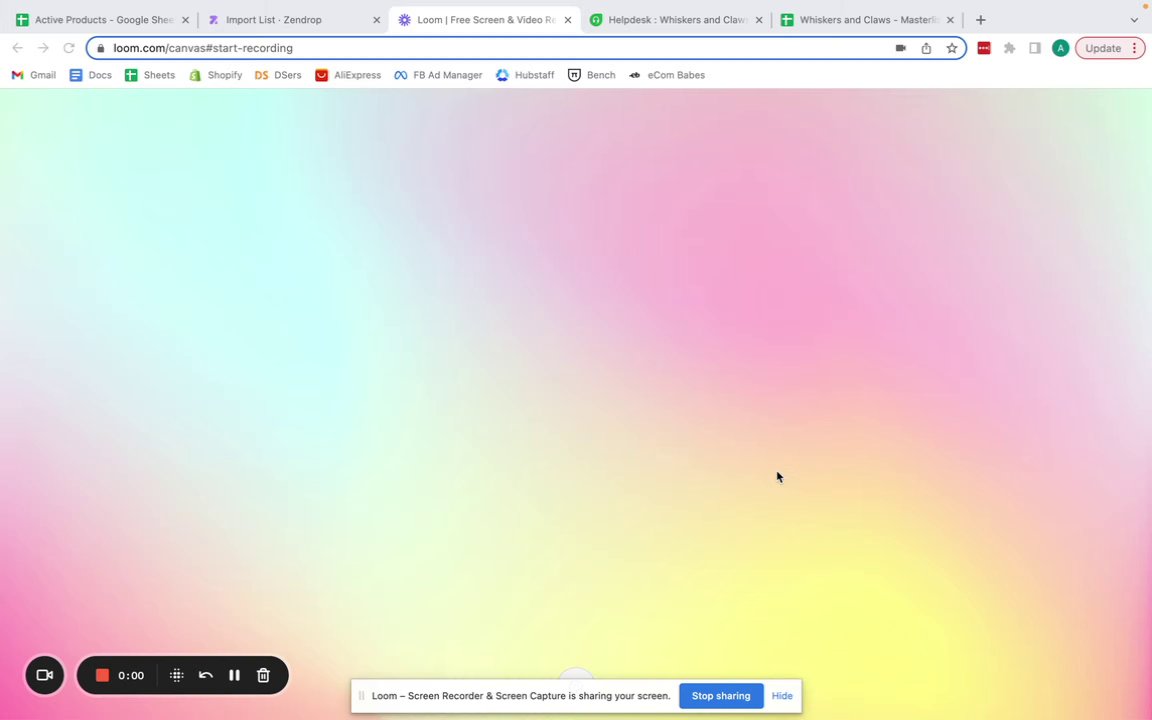1152x720 pixels.
Task: Pause the Loom recording
Action: [234, 675]
